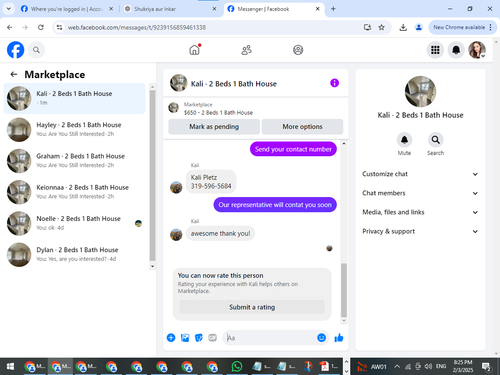Screen dimensions: 500x375
Task: Expand Chat members section
Action: (420, 193)
